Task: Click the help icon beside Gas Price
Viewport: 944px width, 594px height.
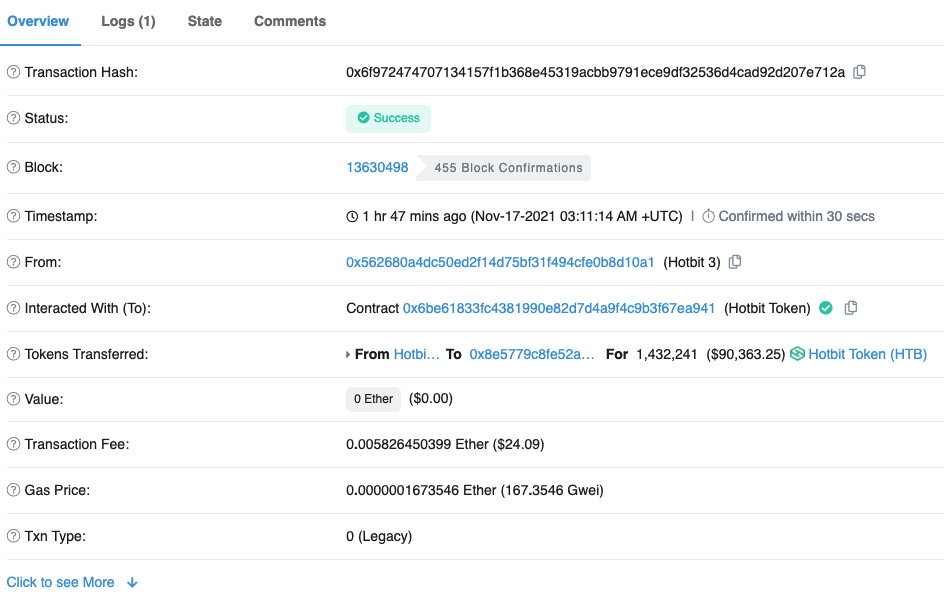Action: pos(14,490)
